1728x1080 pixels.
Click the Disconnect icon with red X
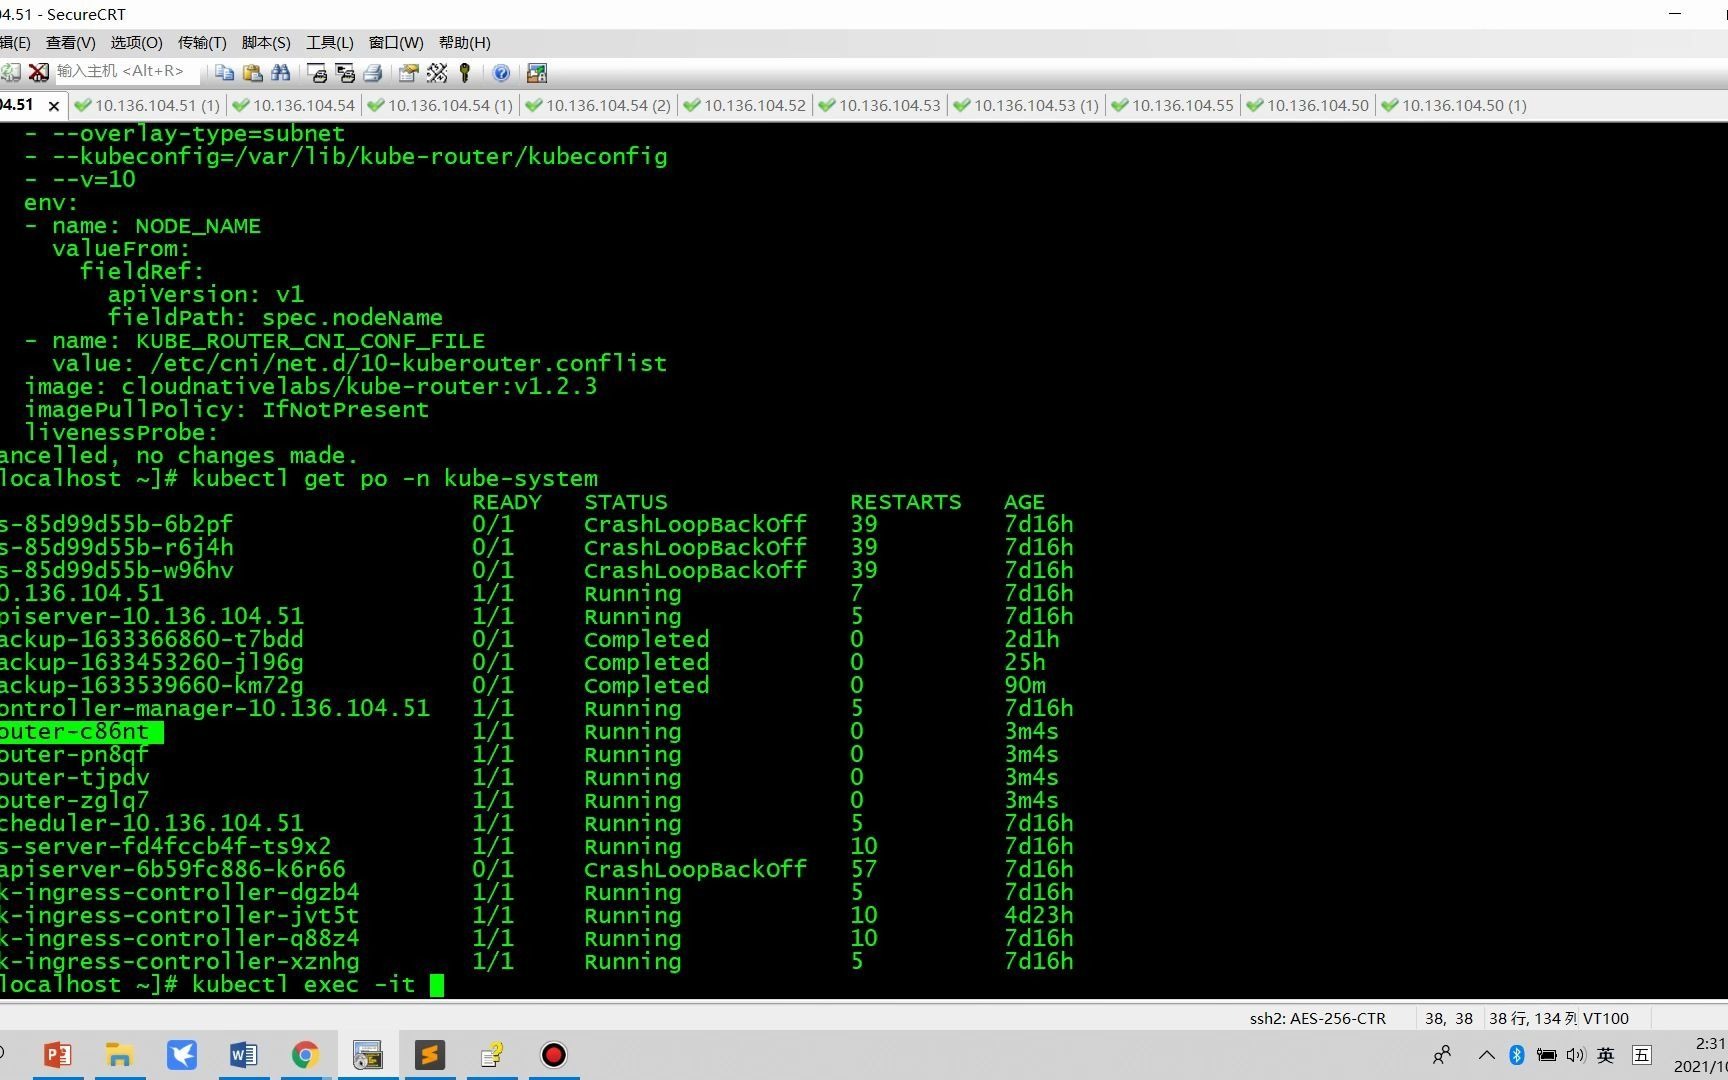coord(38,72)
